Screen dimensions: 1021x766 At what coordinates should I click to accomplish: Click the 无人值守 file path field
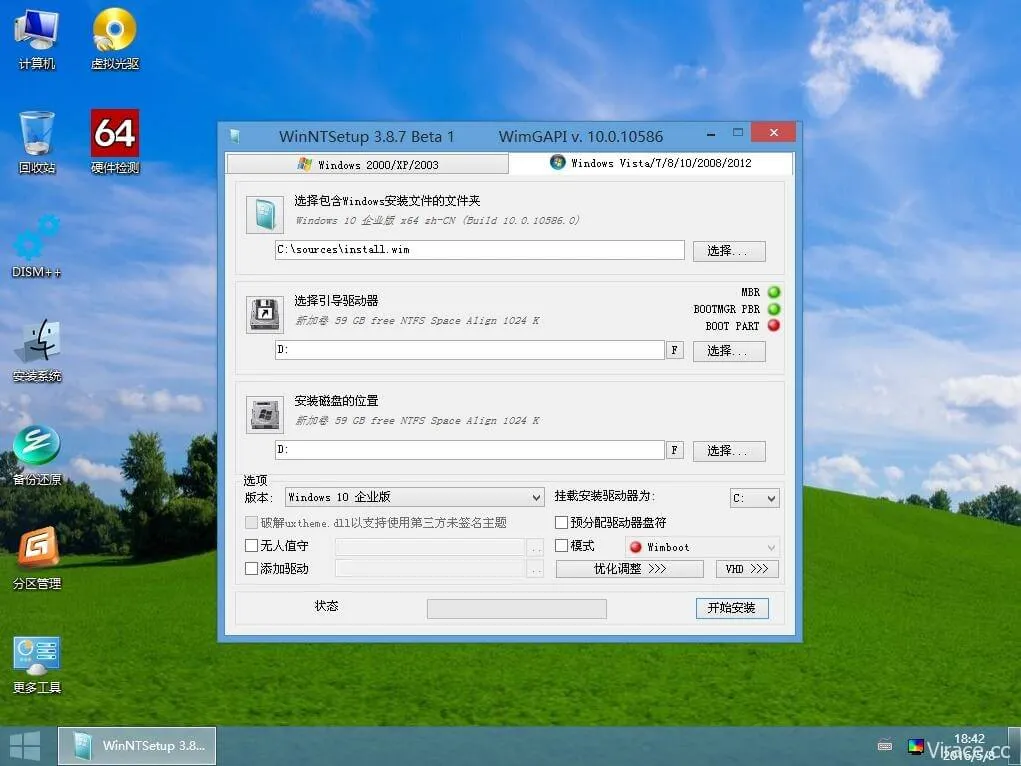430,547
